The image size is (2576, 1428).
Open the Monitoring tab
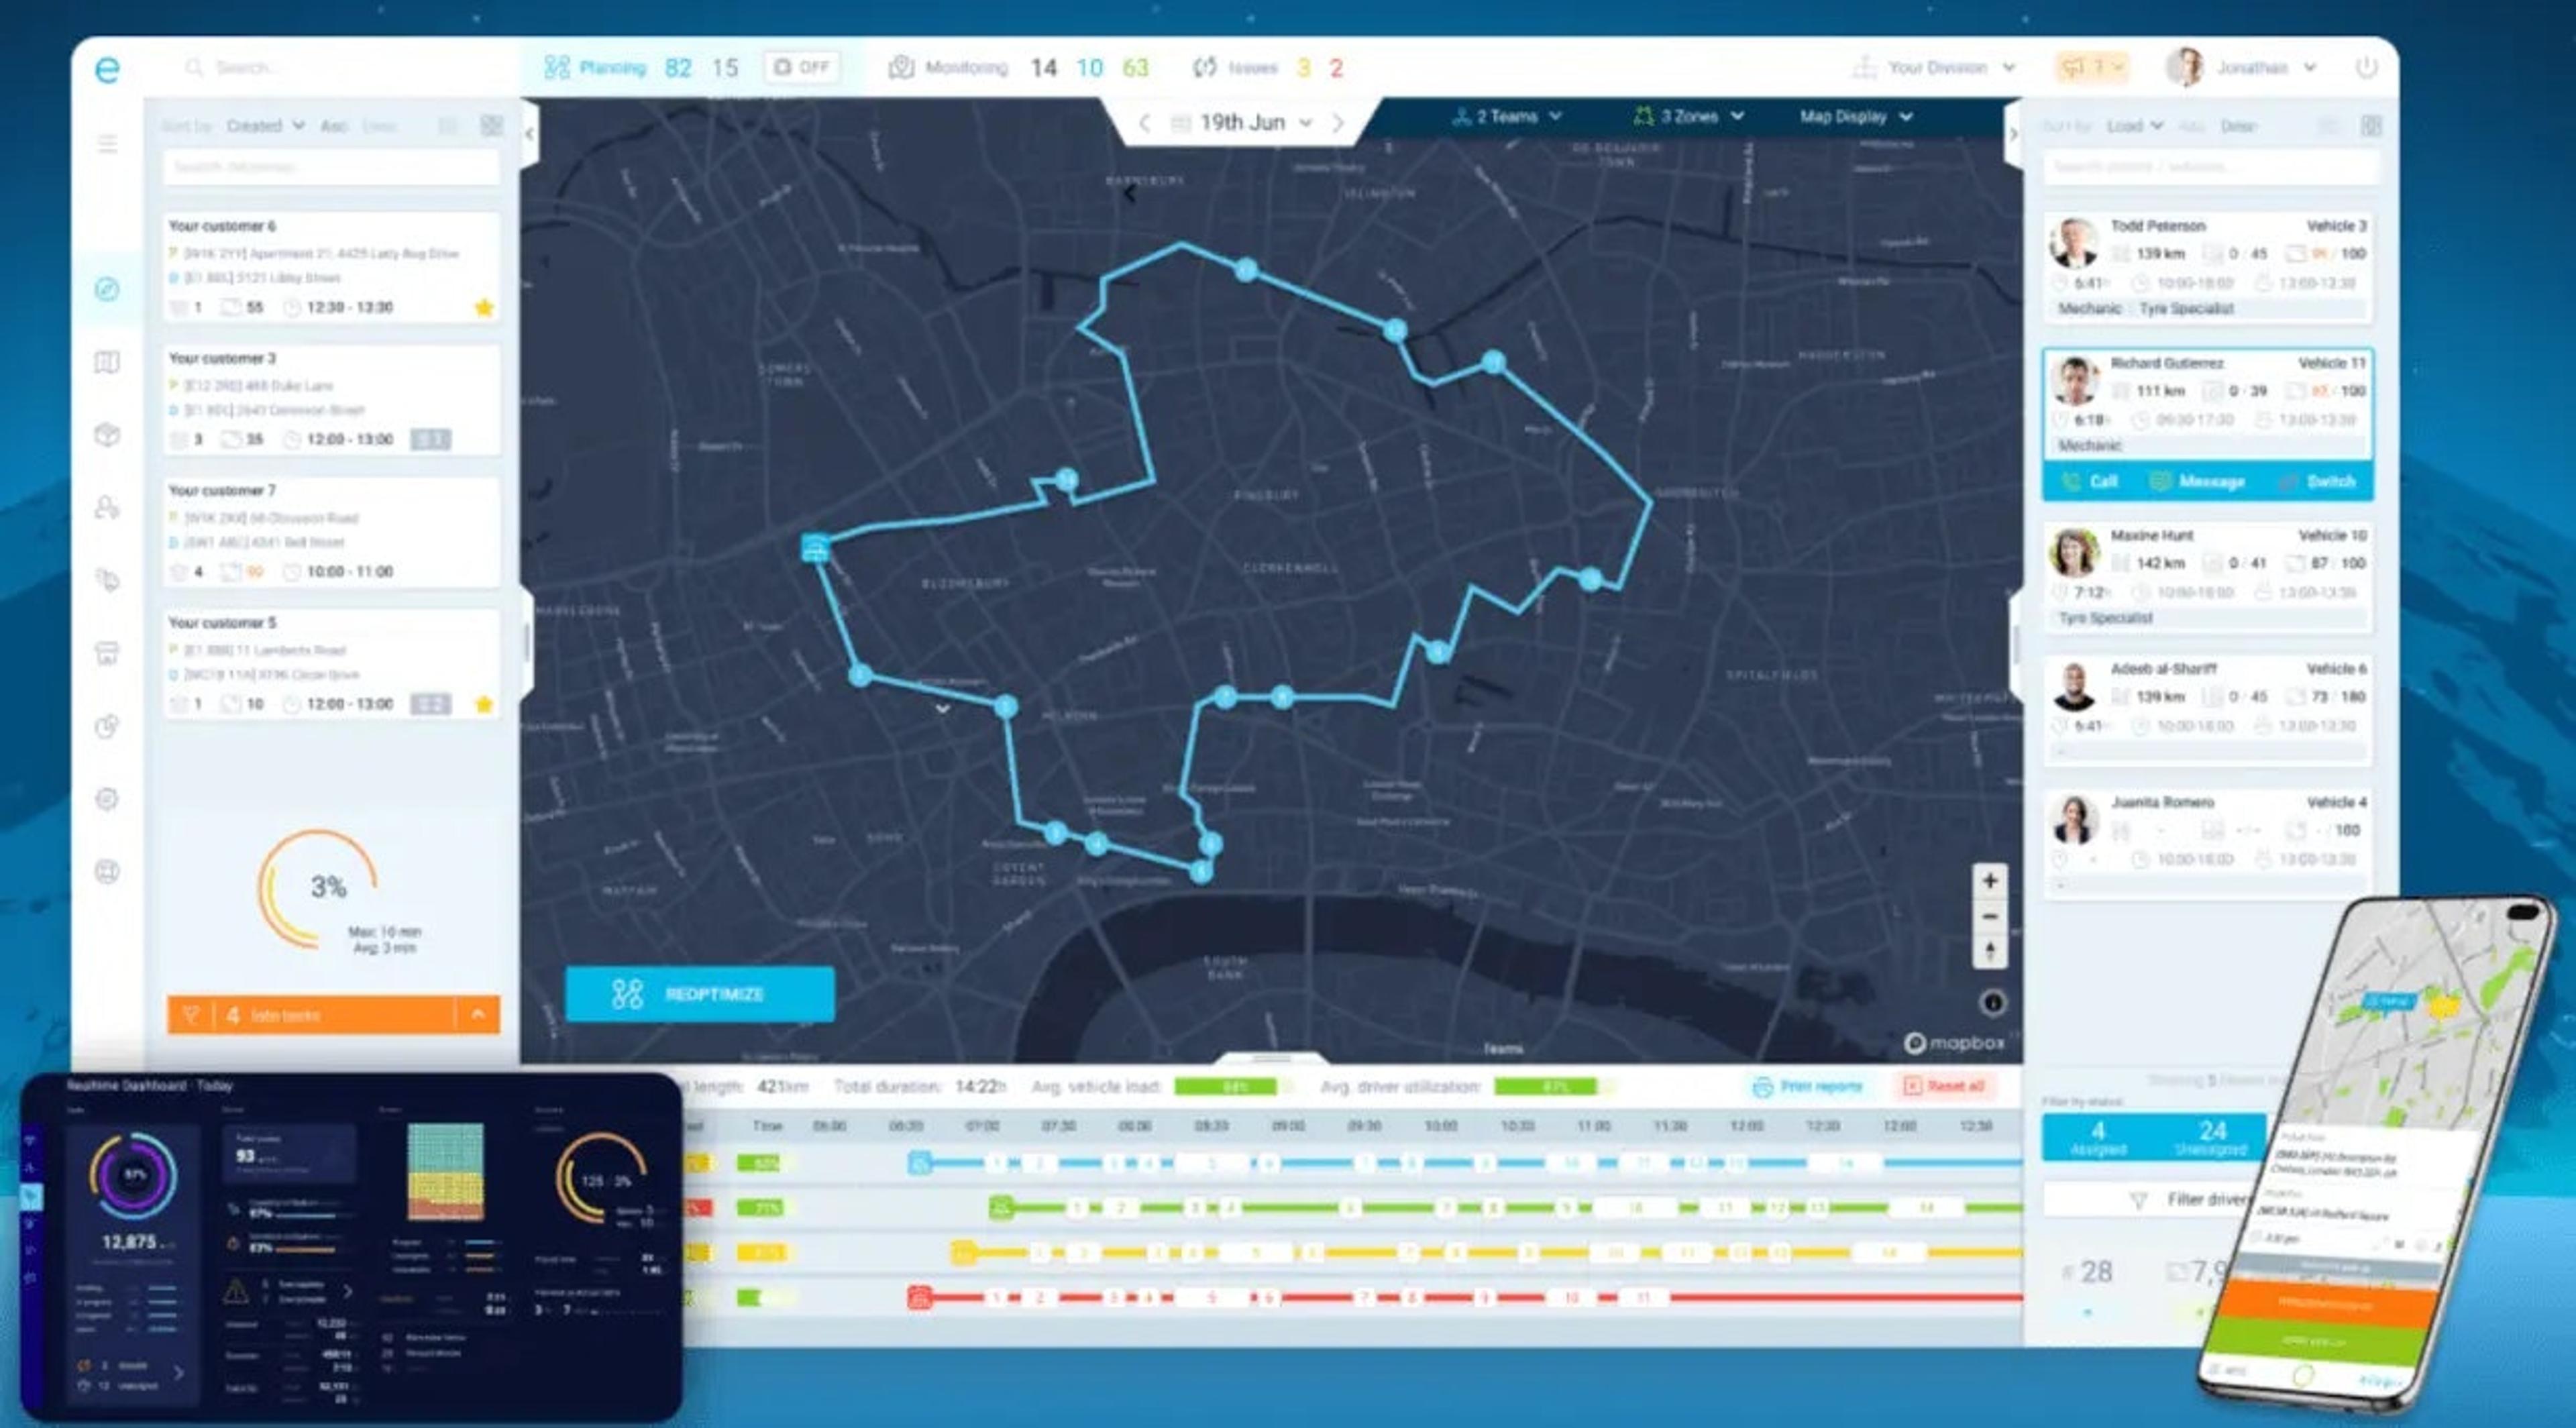pos(949,67)
